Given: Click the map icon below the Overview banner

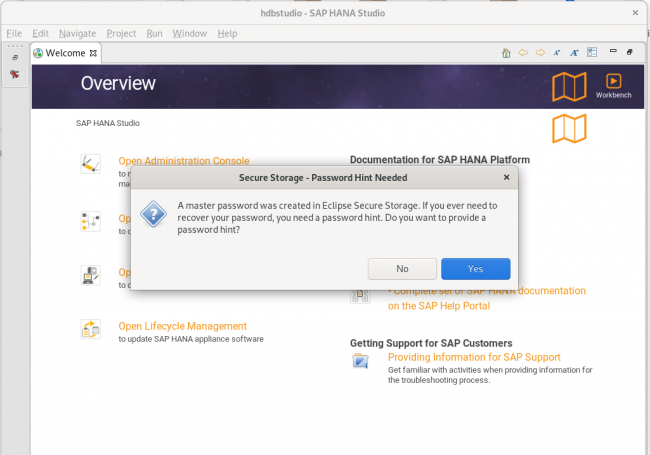Looking at the screenshot, I should pyautogui.click(x=569, y=128).
